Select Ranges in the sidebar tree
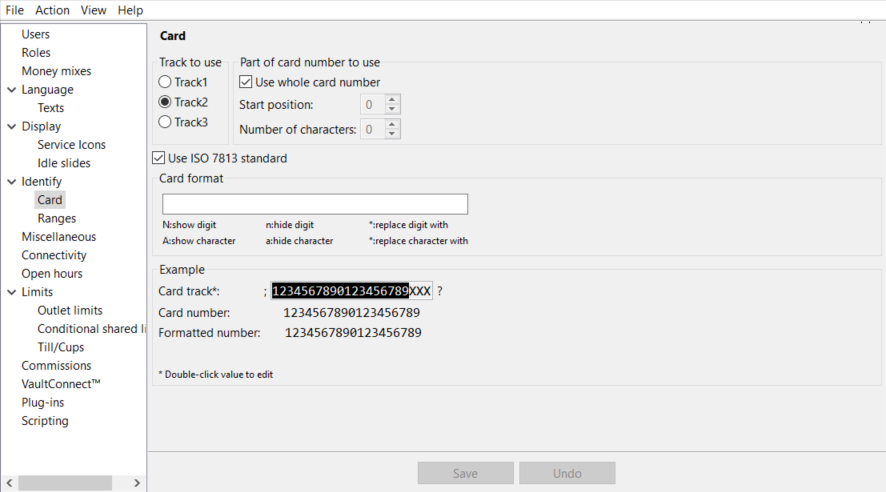 (x=57, y=218)
